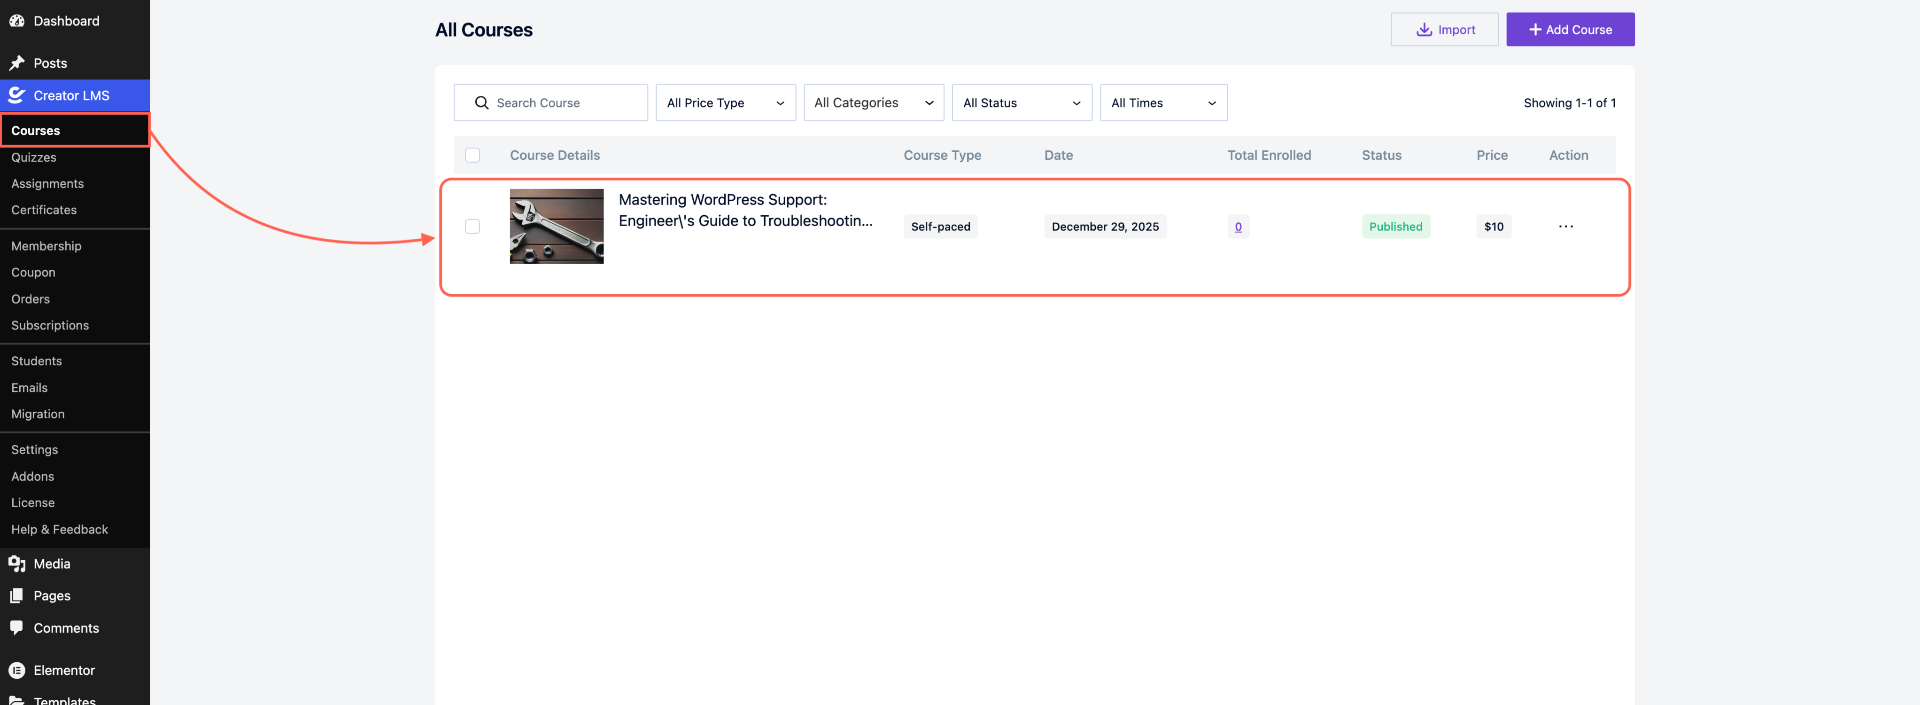The width and height of the screenshot is (1920, 705).
Task: Click the December 29, 2025 date cell
Action: click(x=1105, y=227)
